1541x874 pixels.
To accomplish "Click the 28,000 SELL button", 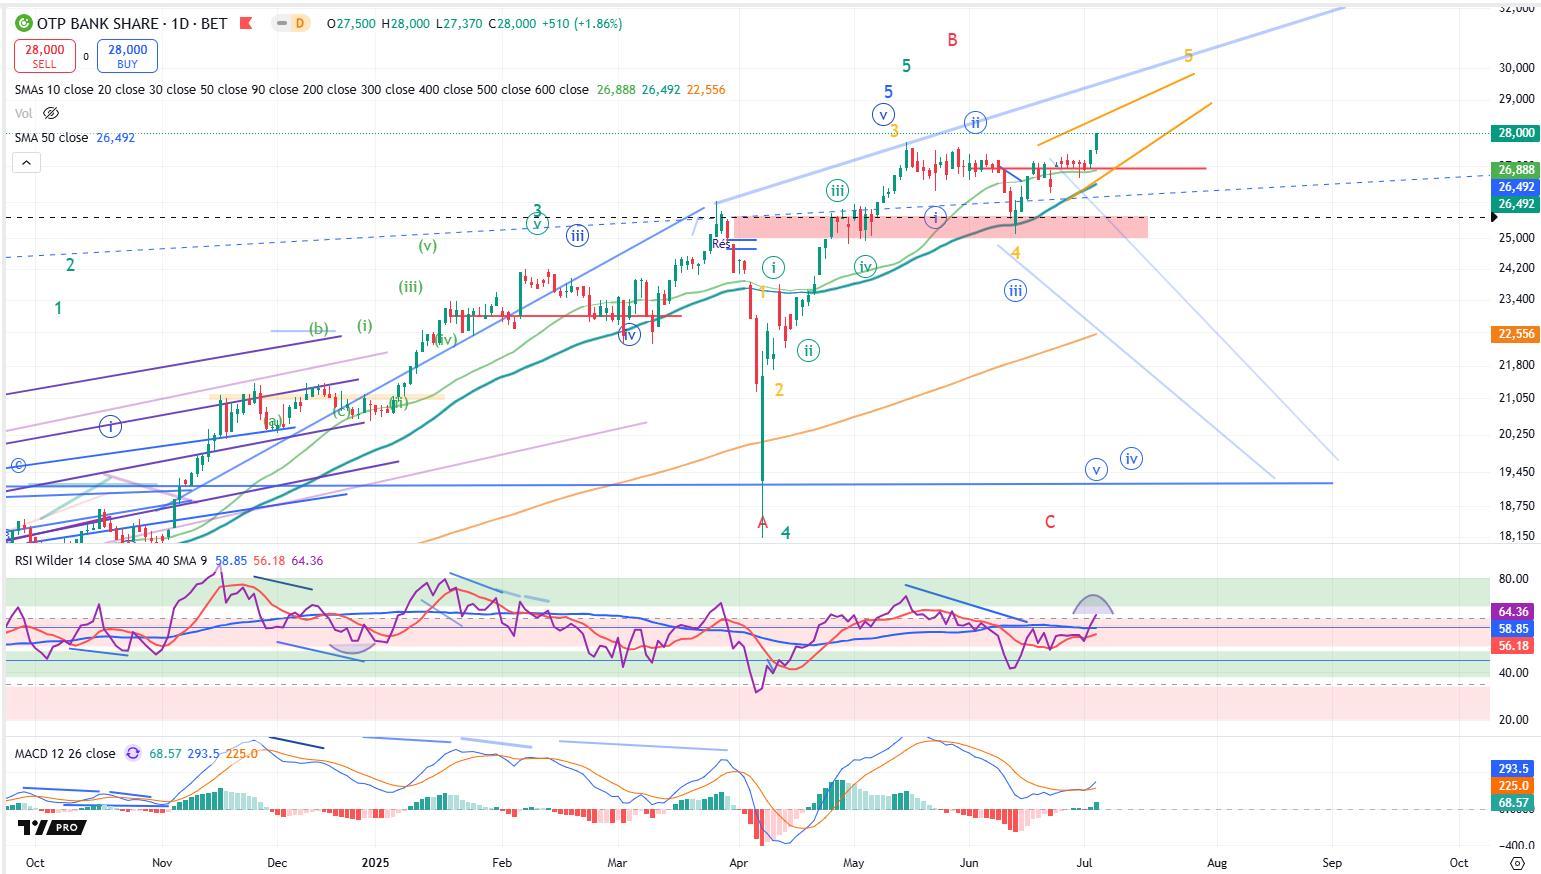I will click(44, 56).
